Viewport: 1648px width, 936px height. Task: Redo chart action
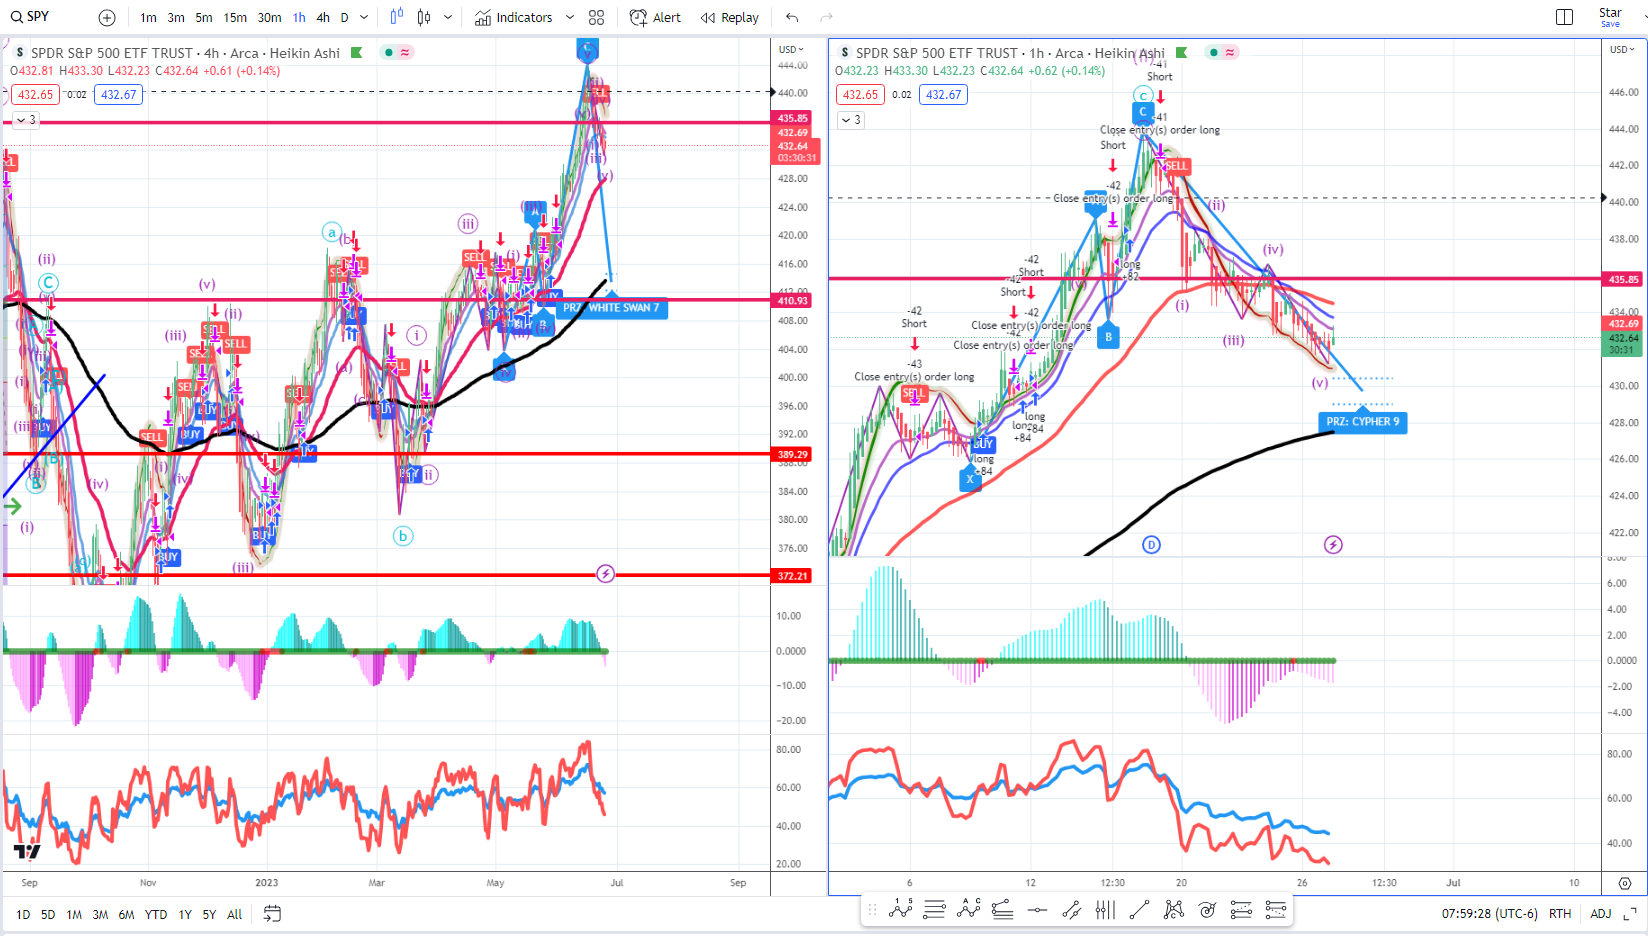point(826,17)
